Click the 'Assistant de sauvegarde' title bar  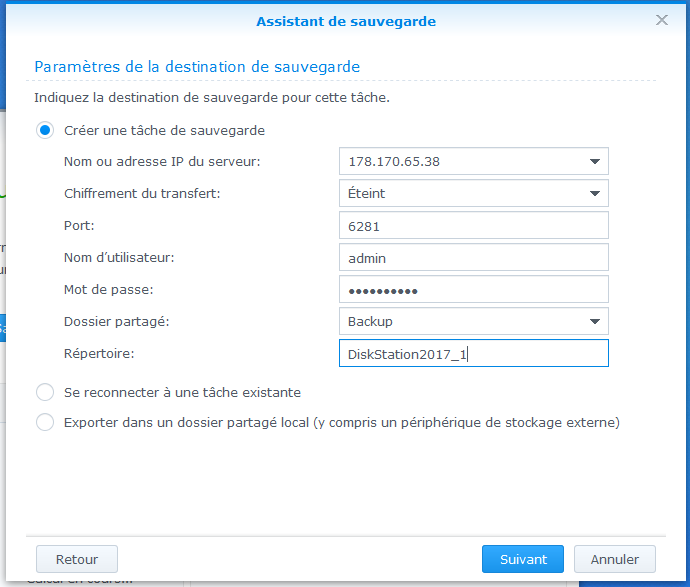click(x=345, y=20)
